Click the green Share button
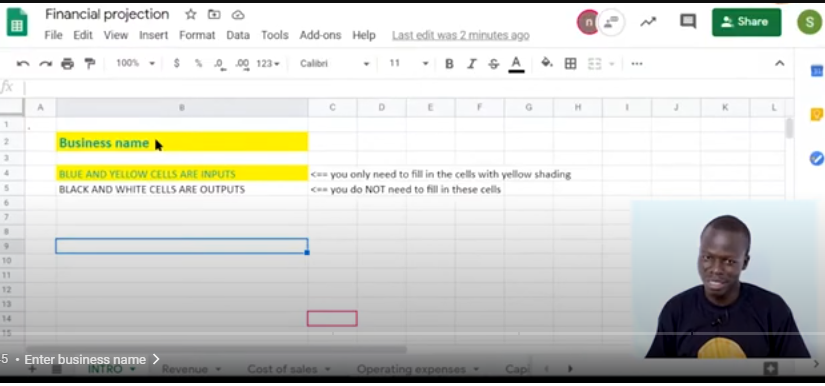Viewport: 825px width, 386px height. coord(746,22)
